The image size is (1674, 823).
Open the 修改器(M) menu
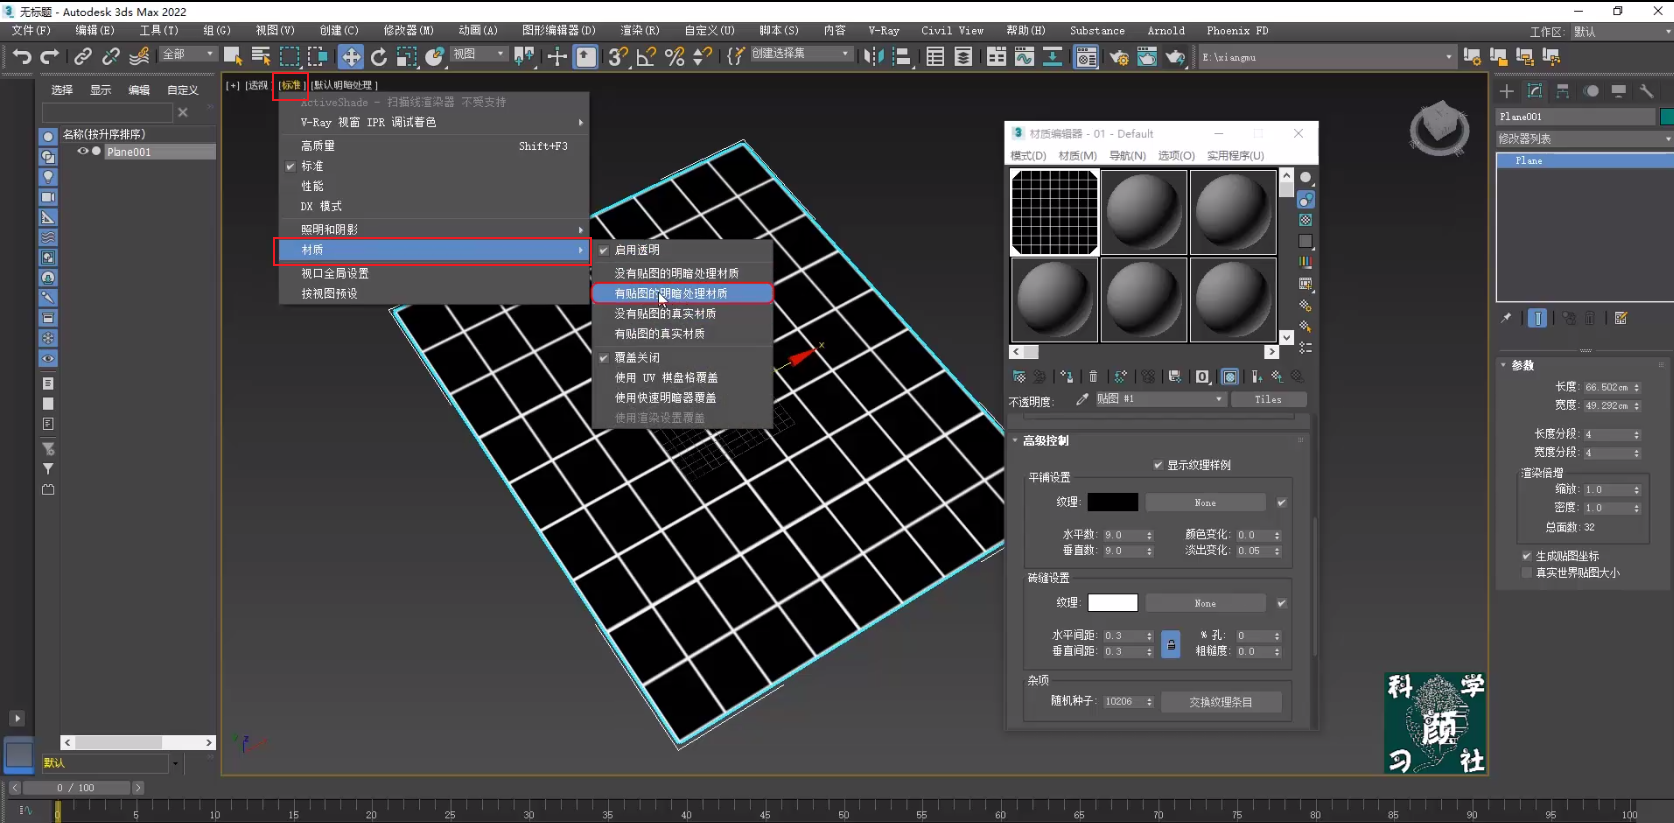click(408, 31)
